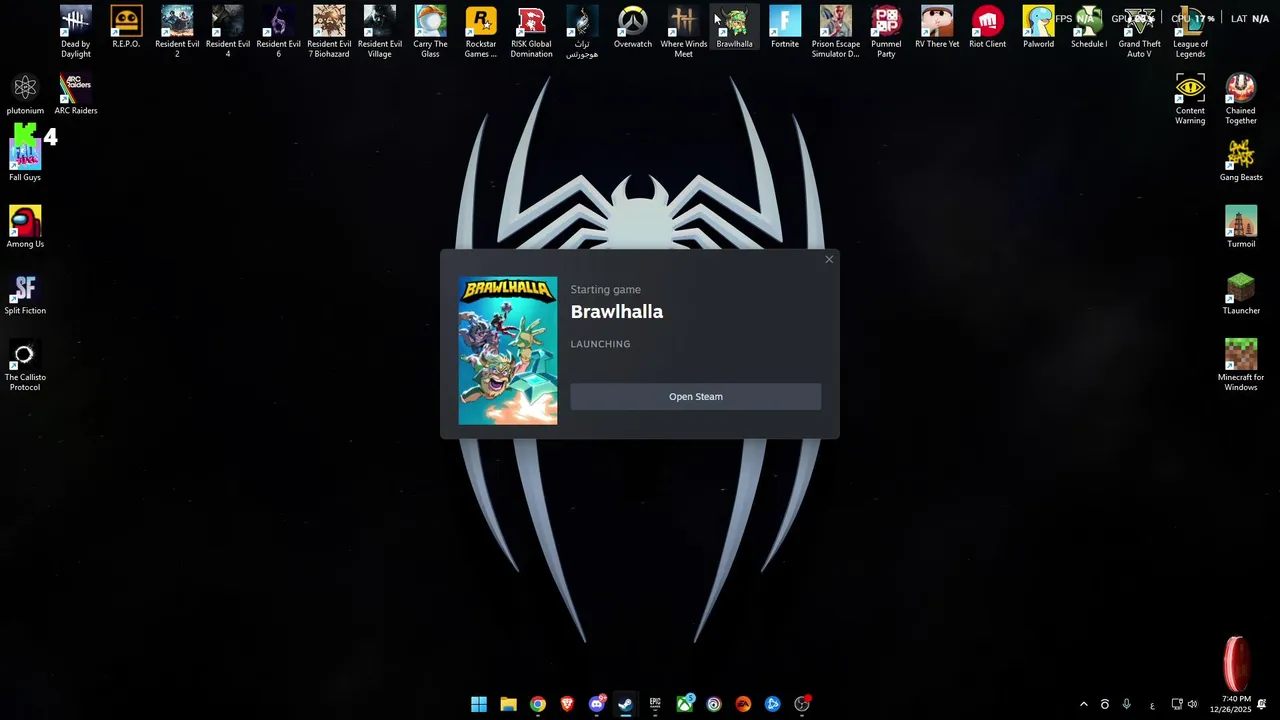
Task: Open Ubisoft Connect from the taskbar
Action: [x=714, y=704]
